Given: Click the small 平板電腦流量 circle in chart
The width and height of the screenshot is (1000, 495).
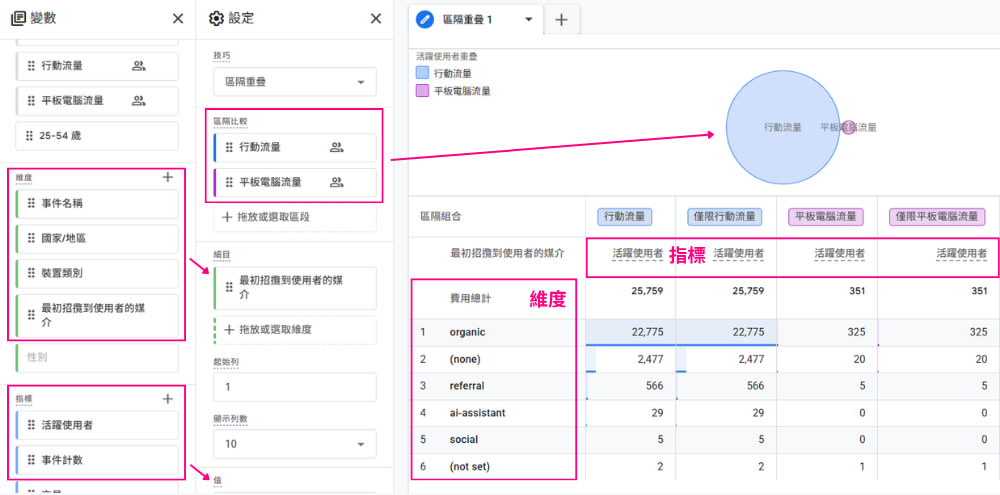Looking at the screenshot, I should [848, 128].
